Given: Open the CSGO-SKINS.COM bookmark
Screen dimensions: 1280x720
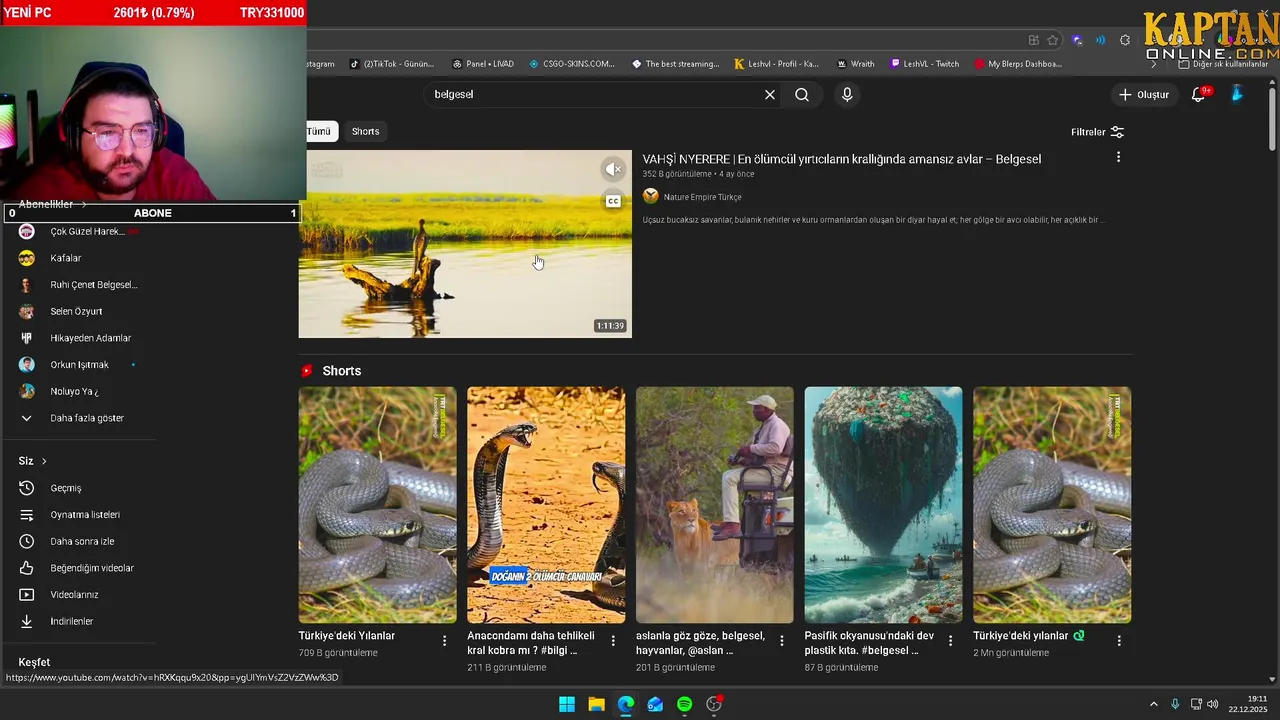Looking at the screenshot, I should (x=572, y=64).
